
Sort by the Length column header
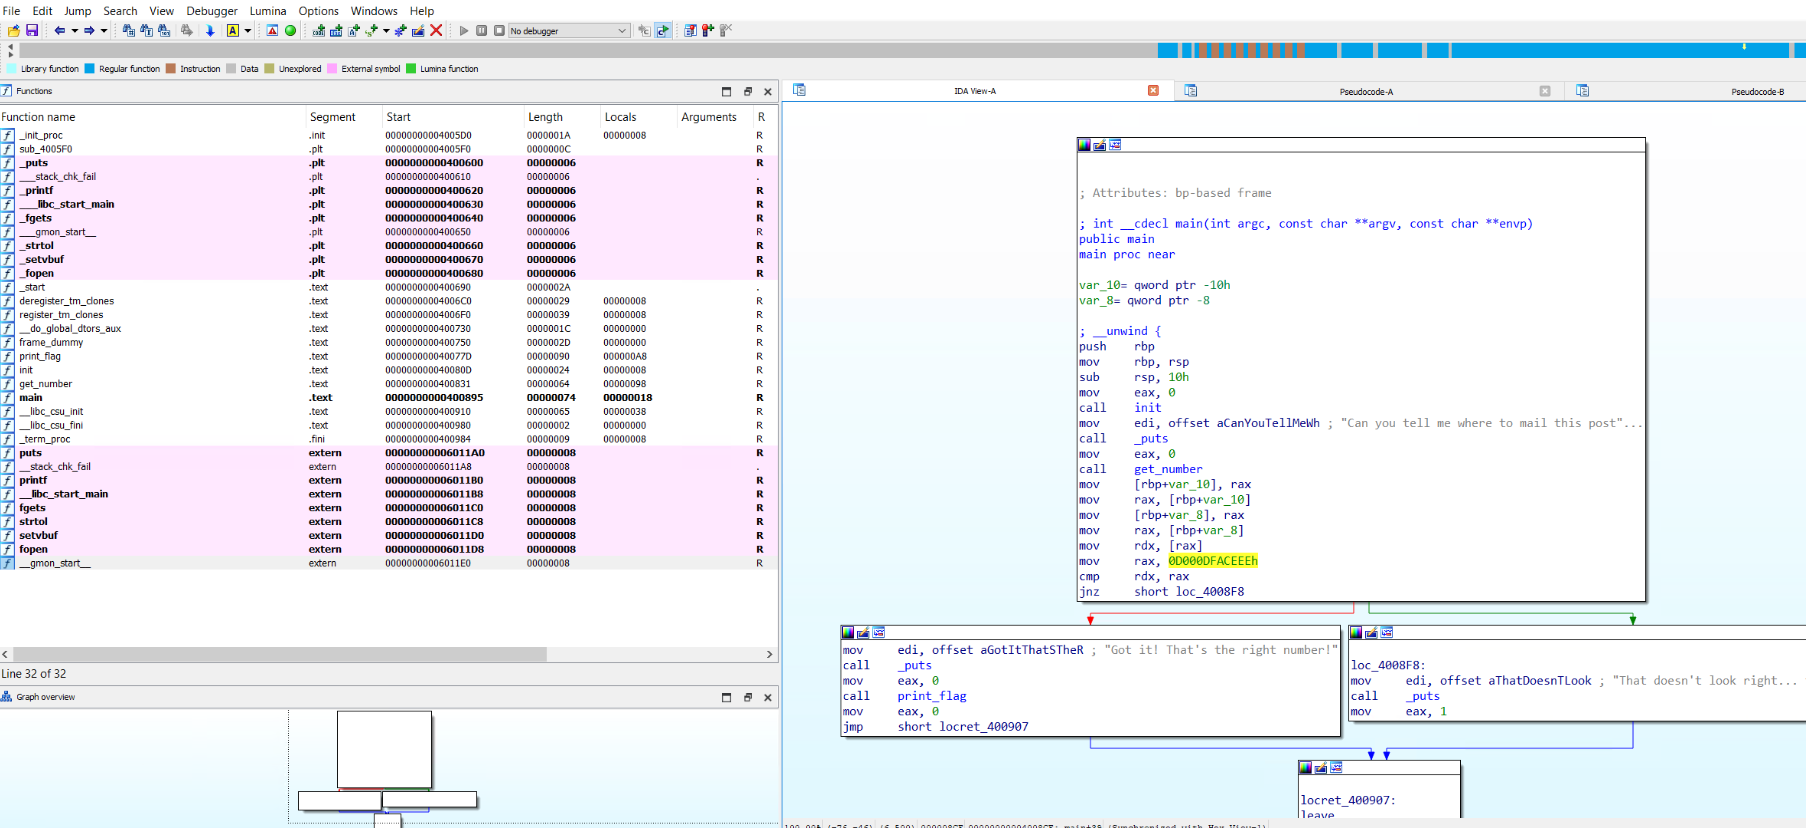[561, 117]
